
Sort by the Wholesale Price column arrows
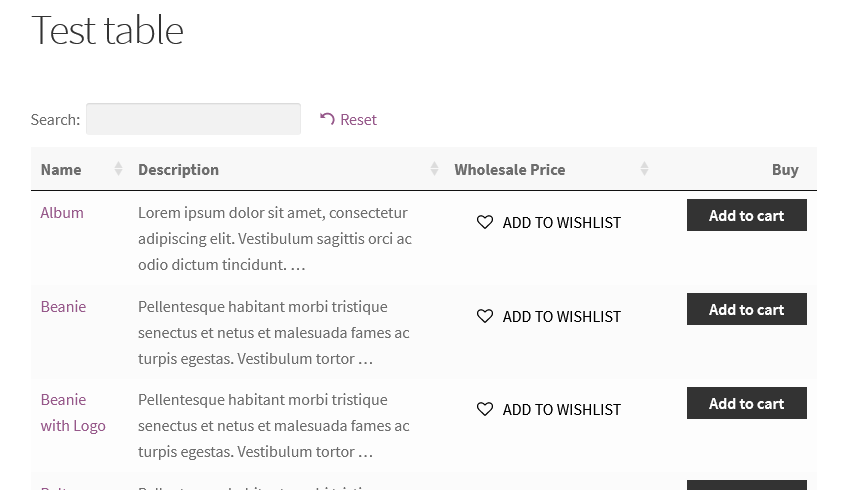(644, 169)
